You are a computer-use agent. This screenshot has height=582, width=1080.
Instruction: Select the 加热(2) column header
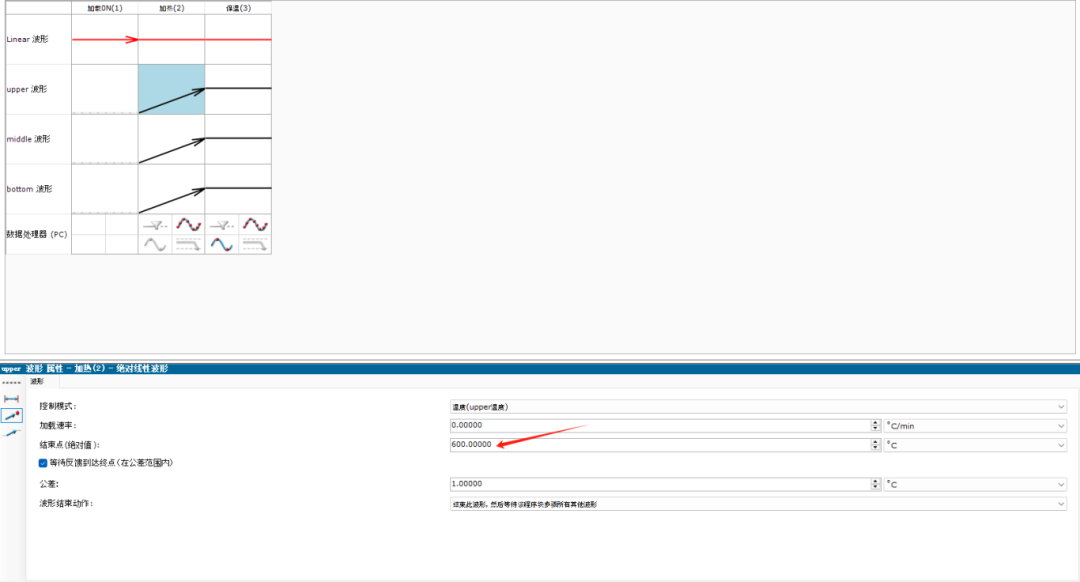(x=171, y=8)
